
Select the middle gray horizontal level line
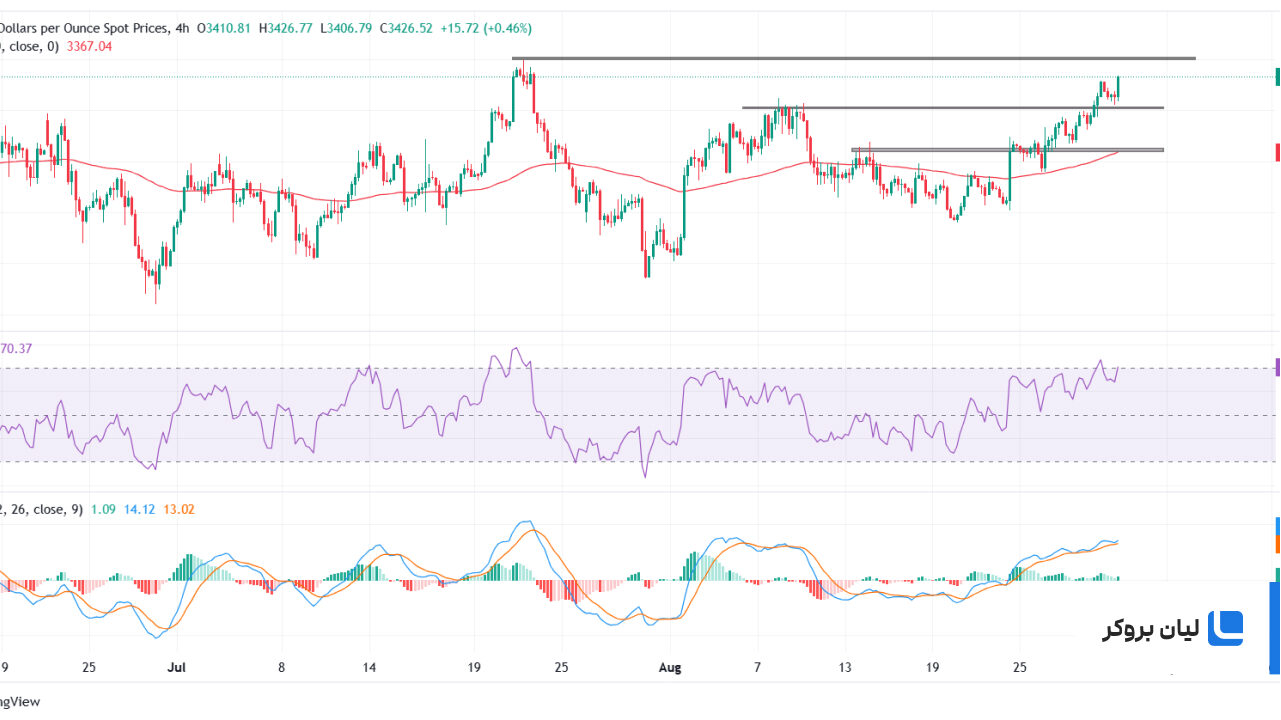coord(952,107)
